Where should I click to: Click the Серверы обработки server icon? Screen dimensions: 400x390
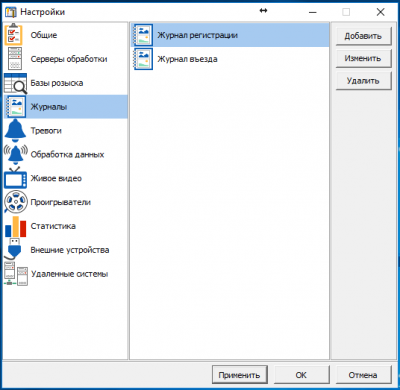[x=15, y=59]
